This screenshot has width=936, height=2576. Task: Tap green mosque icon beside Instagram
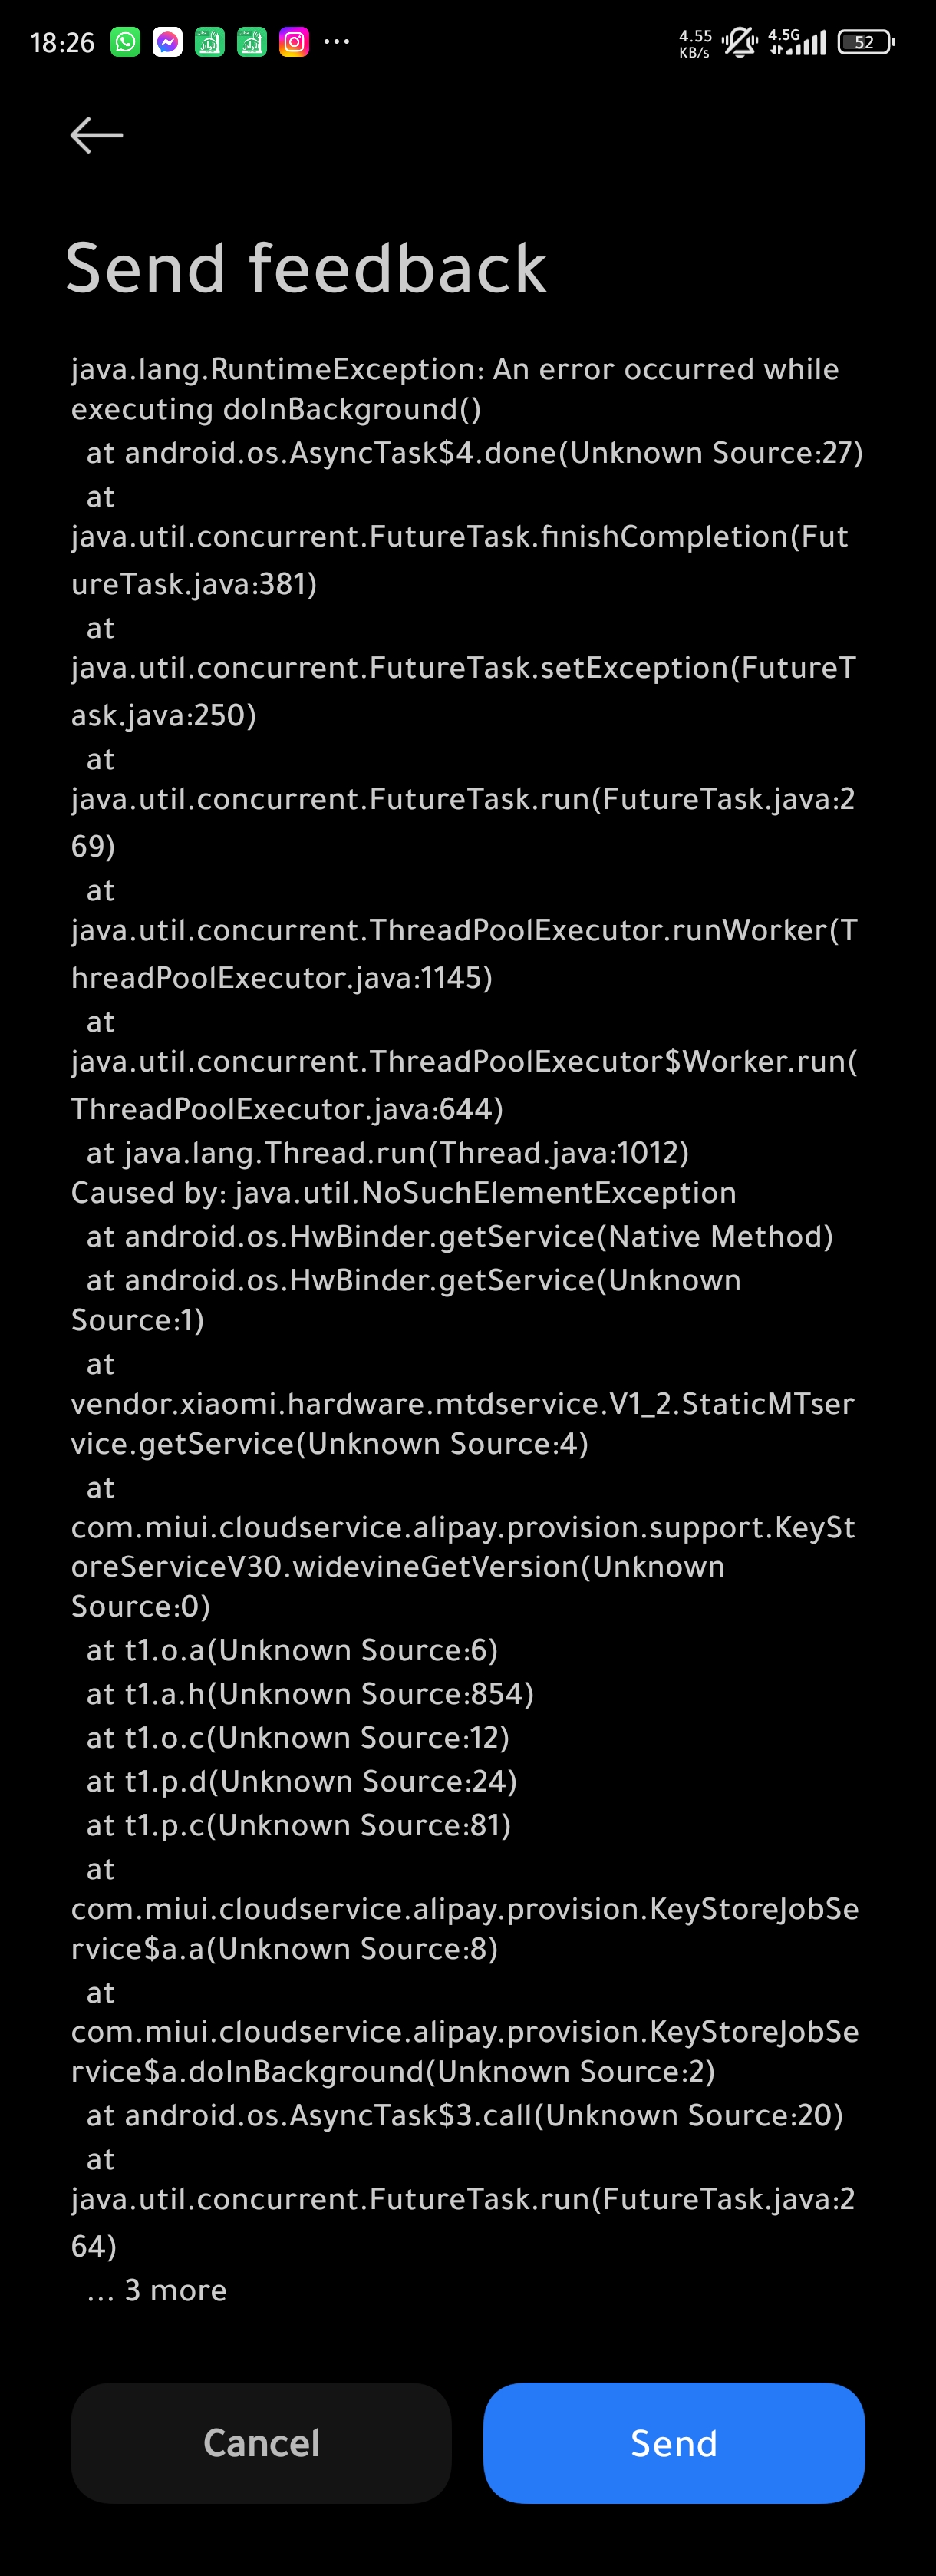(252, 42)
